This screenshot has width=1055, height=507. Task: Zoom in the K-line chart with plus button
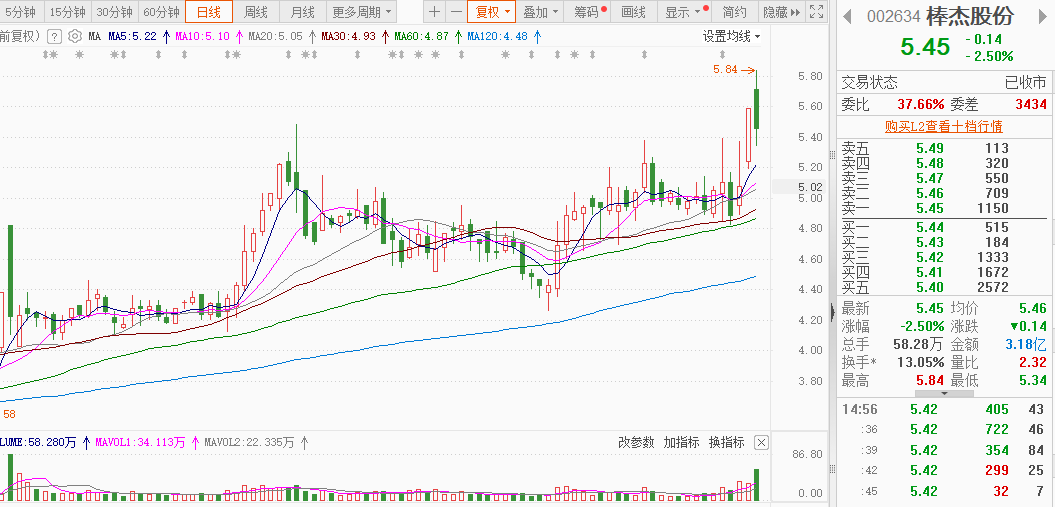click(435, 11)
